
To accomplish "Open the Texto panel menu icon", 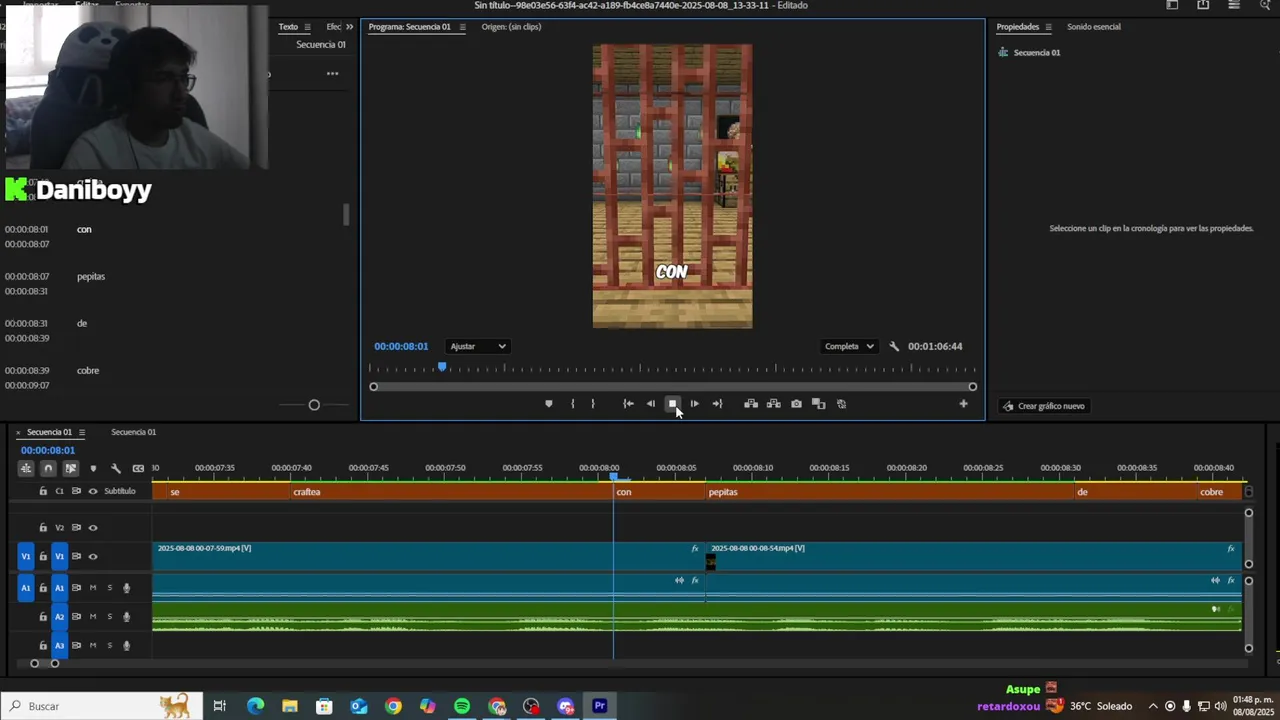I will 307,27.
